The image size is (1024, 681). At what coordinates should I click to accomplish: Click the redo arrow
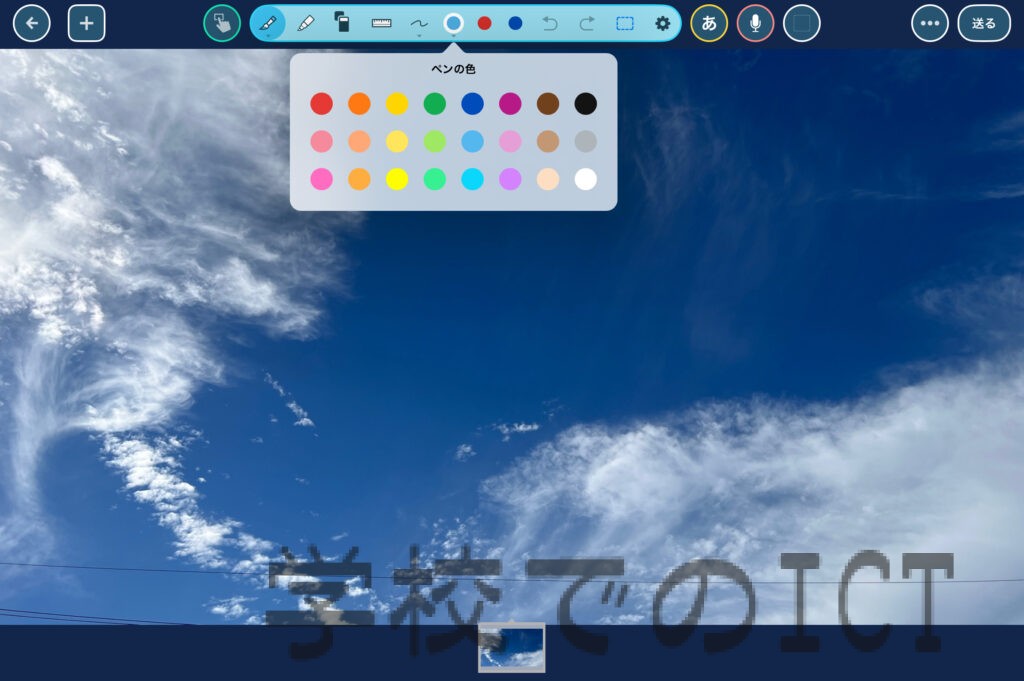587,23
